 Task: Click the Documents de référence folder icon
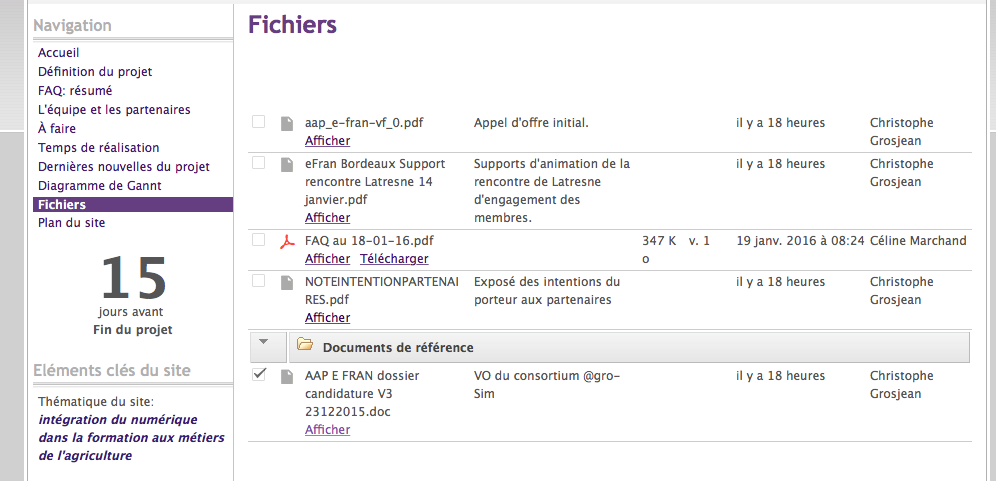[x=304, y=347]
